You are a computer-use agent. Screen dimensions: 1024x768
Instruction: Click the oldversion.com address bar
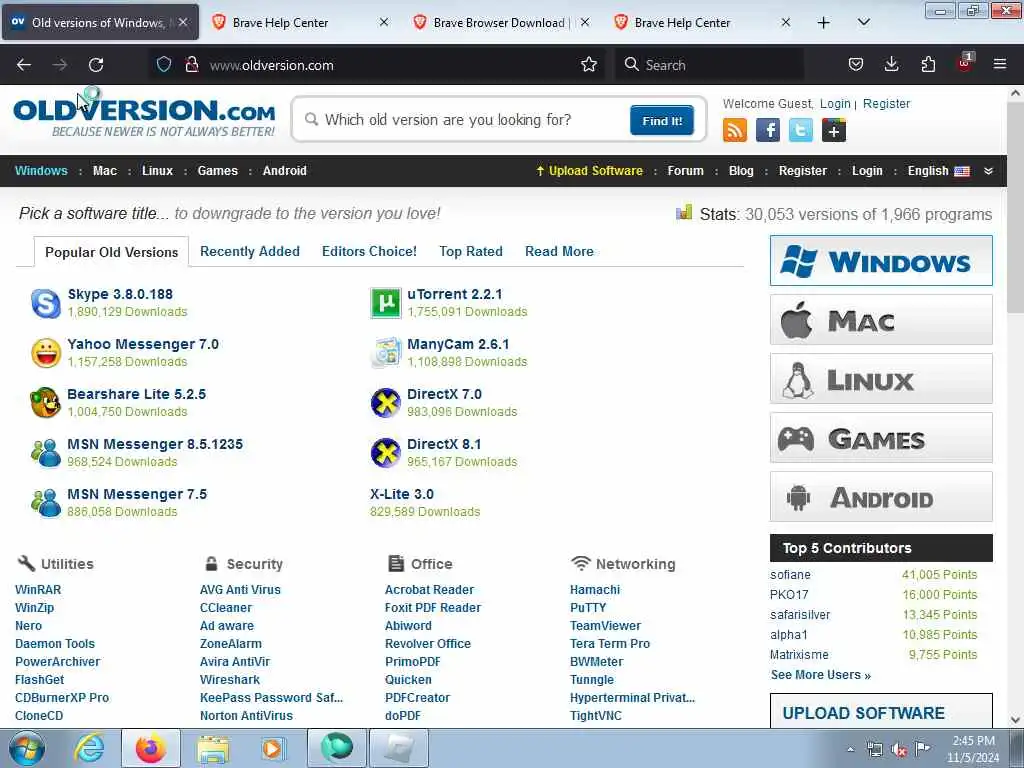376,65
